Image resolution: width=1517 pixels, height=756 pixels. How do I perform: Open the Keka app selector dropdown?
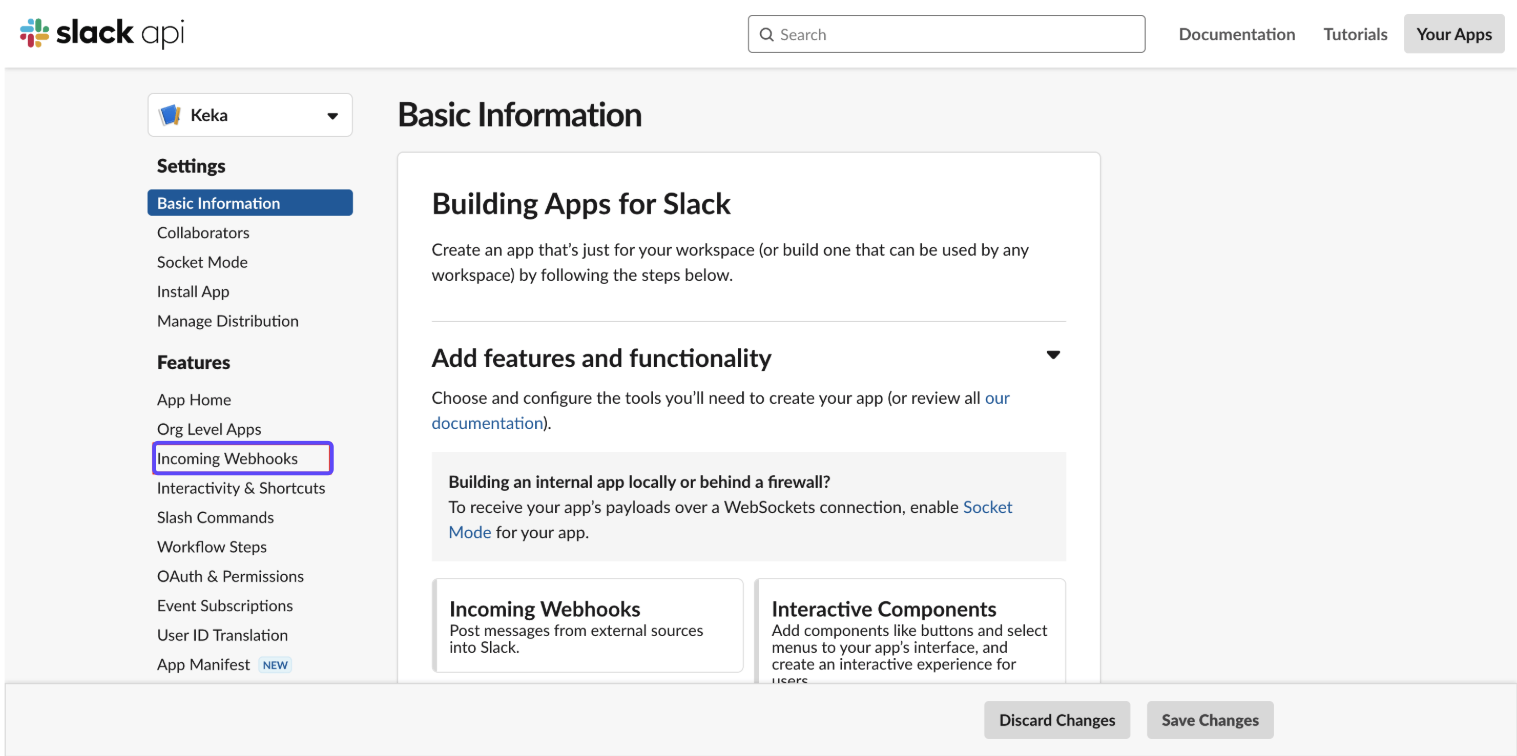[332, 116]
